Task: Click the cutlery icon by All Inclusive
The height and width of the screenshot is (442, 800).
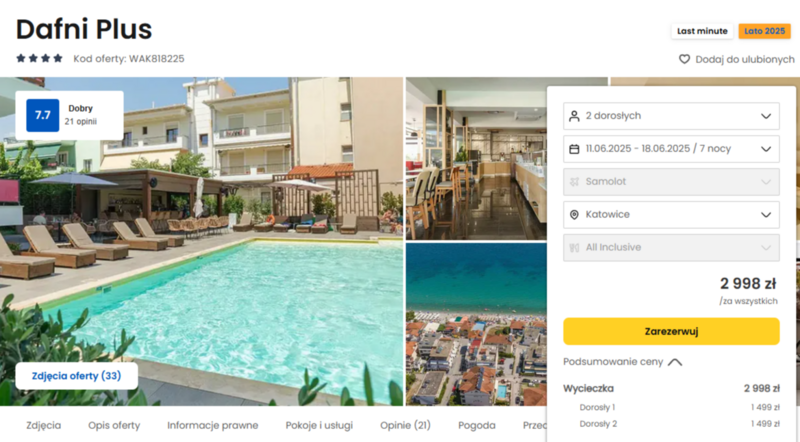Action: point(574,248)
